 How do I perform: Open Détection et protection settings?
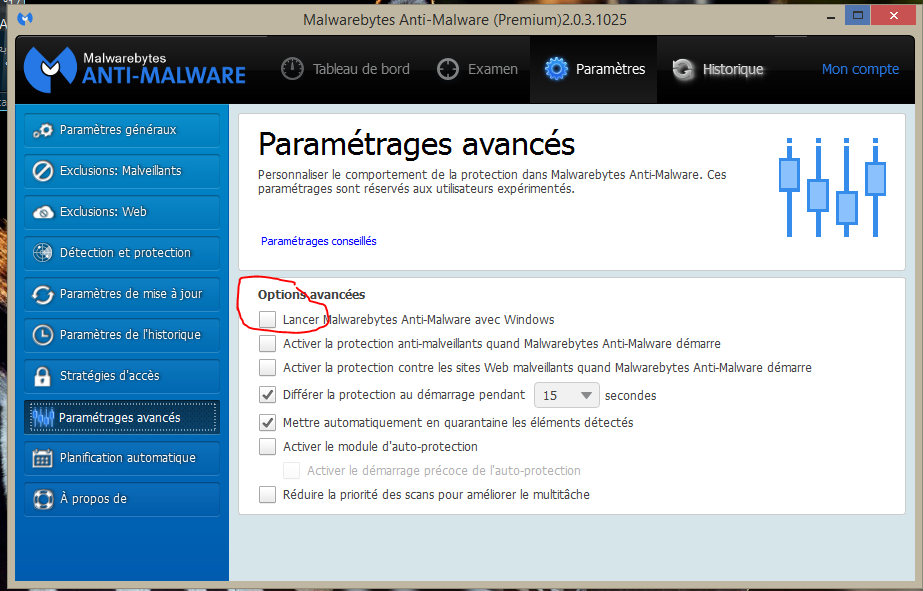point(122,253)
